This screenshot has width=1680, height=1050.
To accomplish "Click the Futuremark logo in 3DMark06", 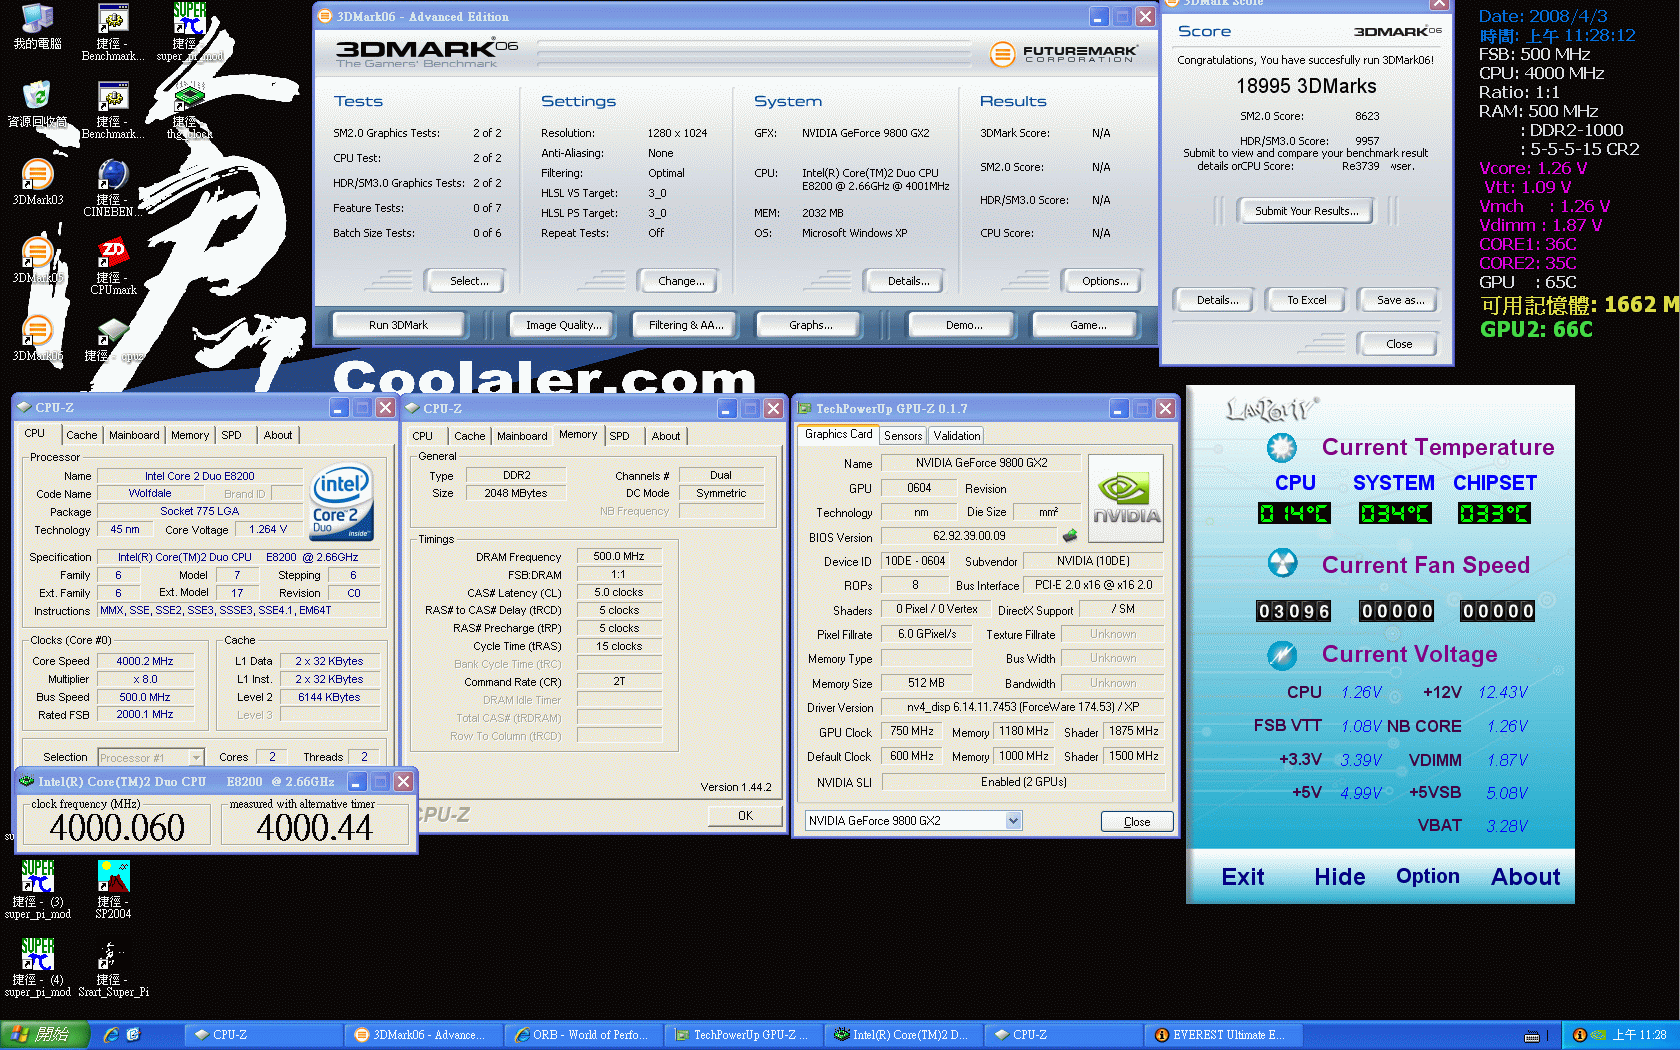I will point(1063,54).
